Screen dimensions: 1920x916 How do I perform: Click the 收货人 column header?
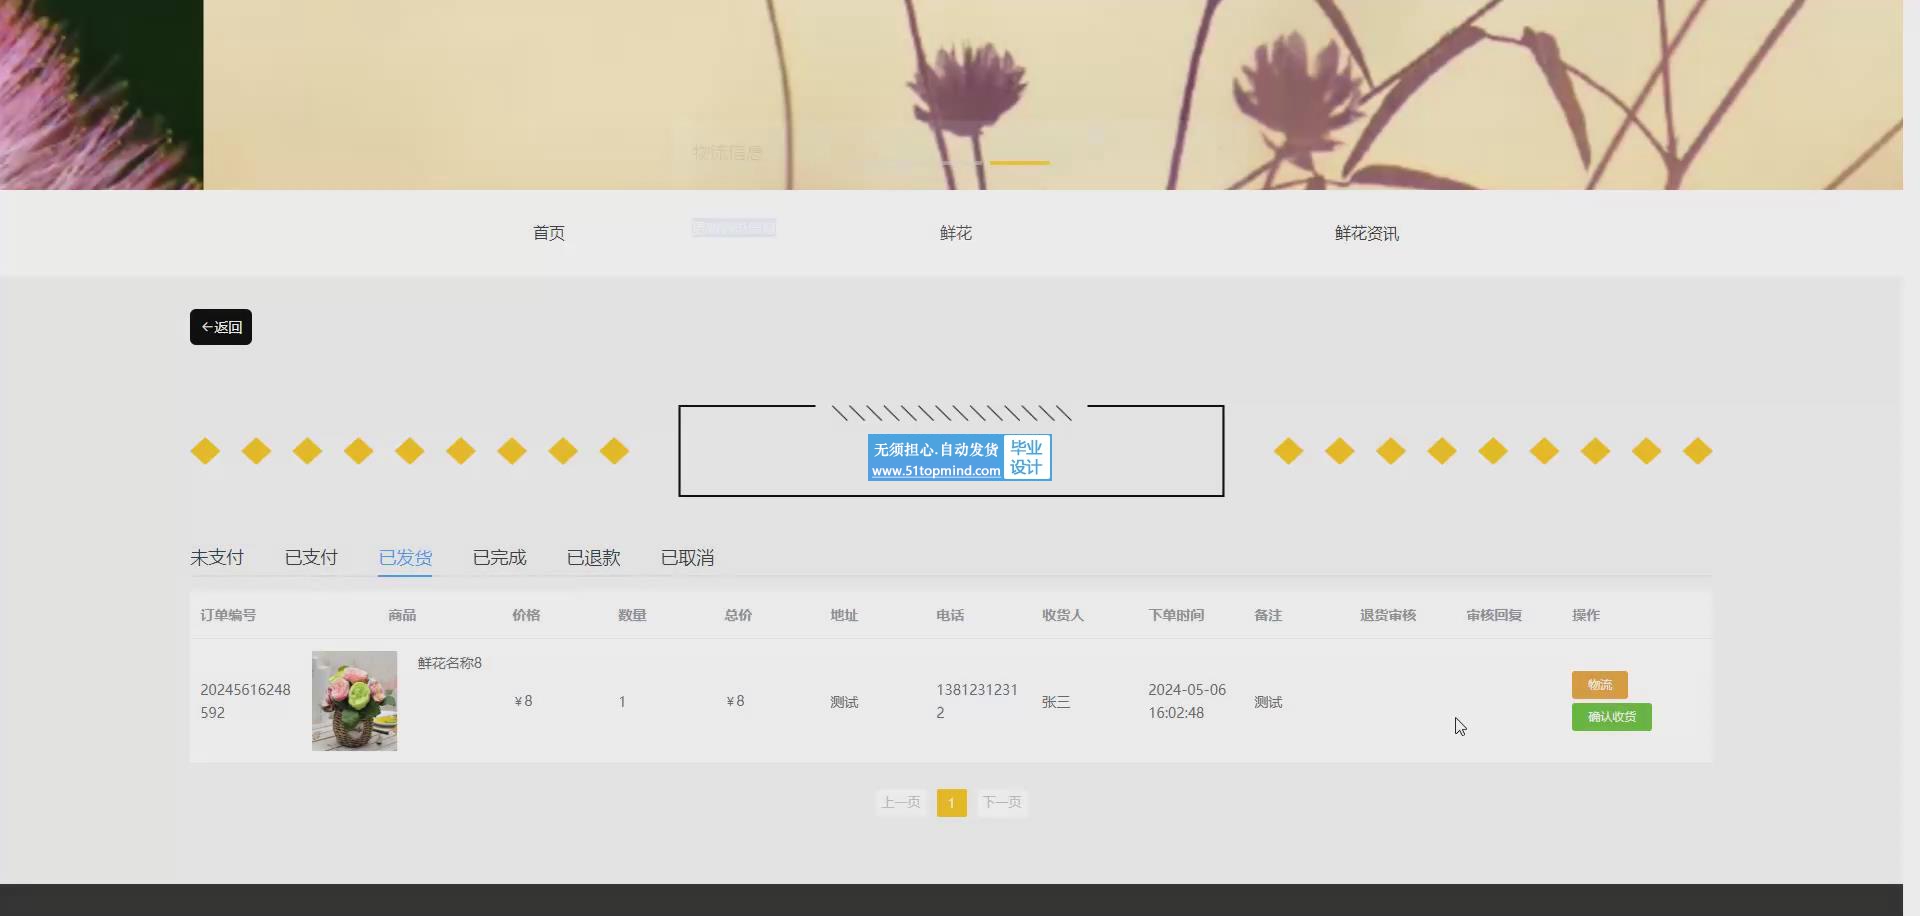pos(1063,615)
